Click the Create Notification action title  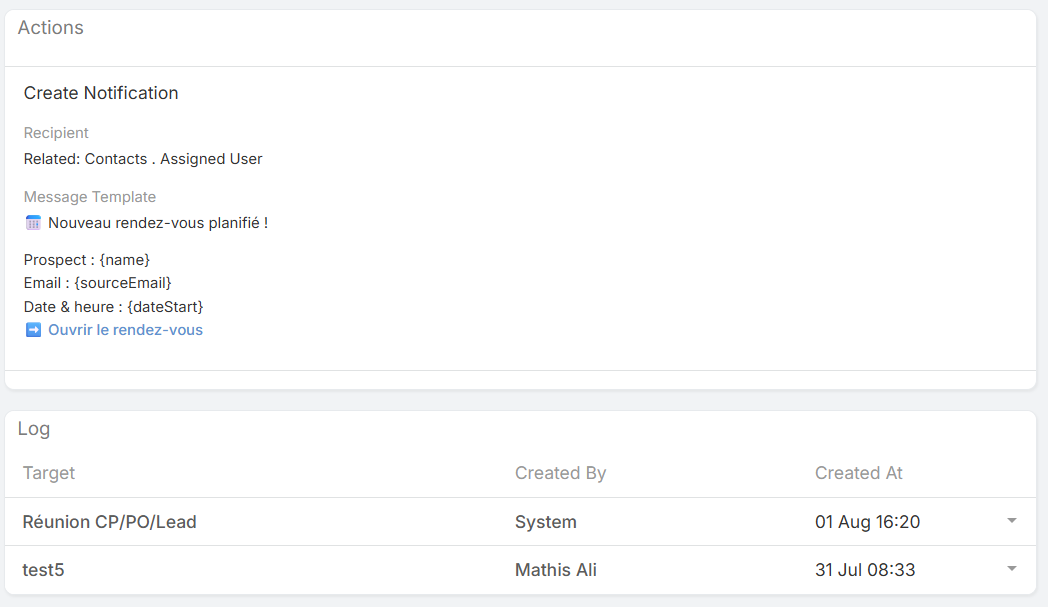(x=101, y=93)
